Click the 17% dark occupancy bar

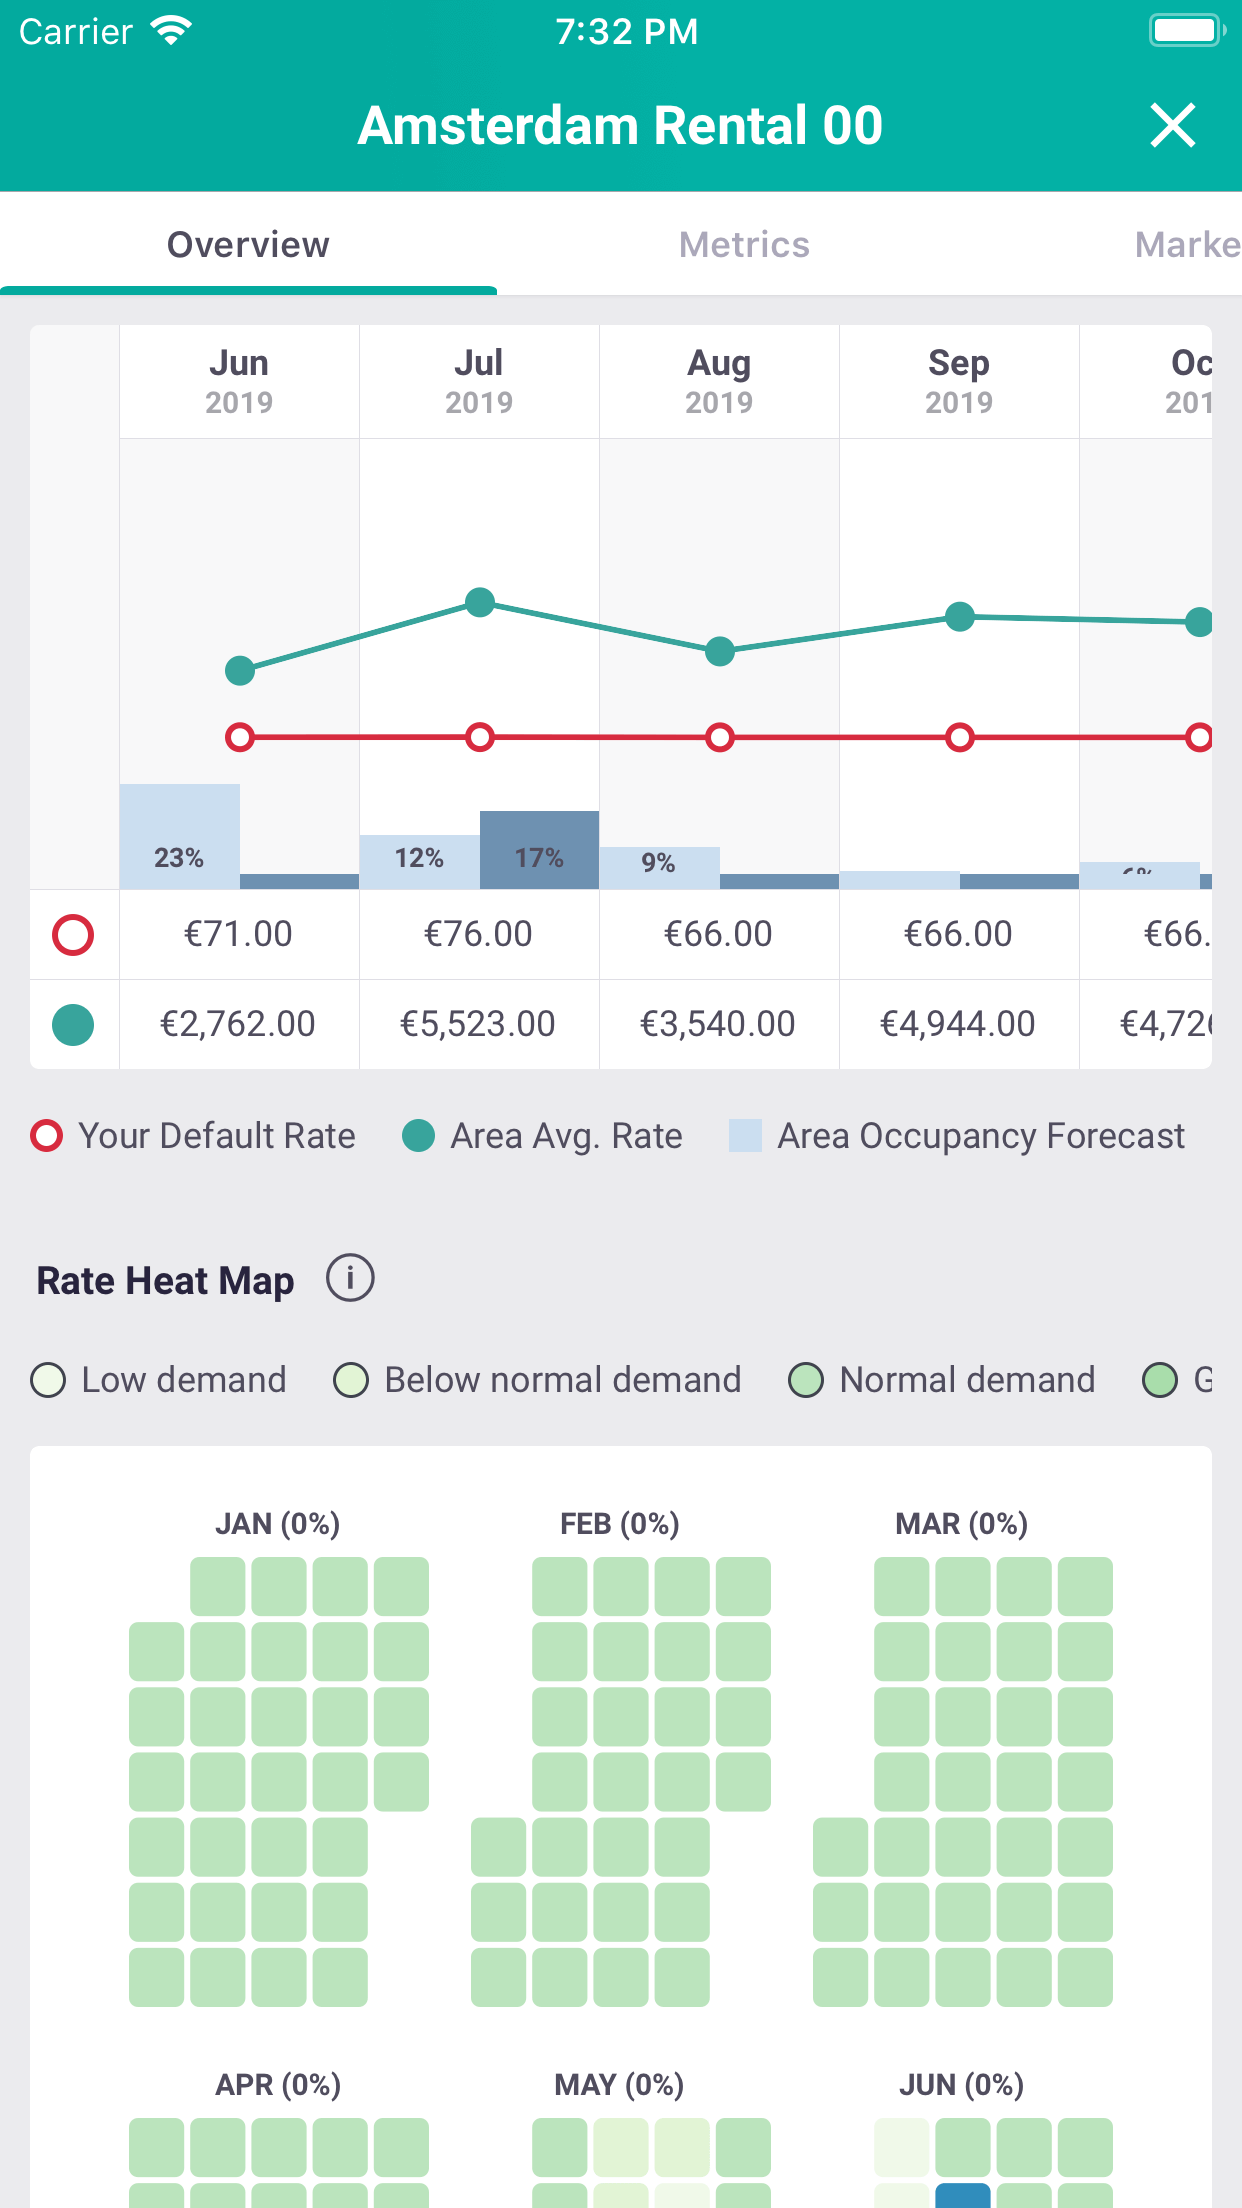539,850
